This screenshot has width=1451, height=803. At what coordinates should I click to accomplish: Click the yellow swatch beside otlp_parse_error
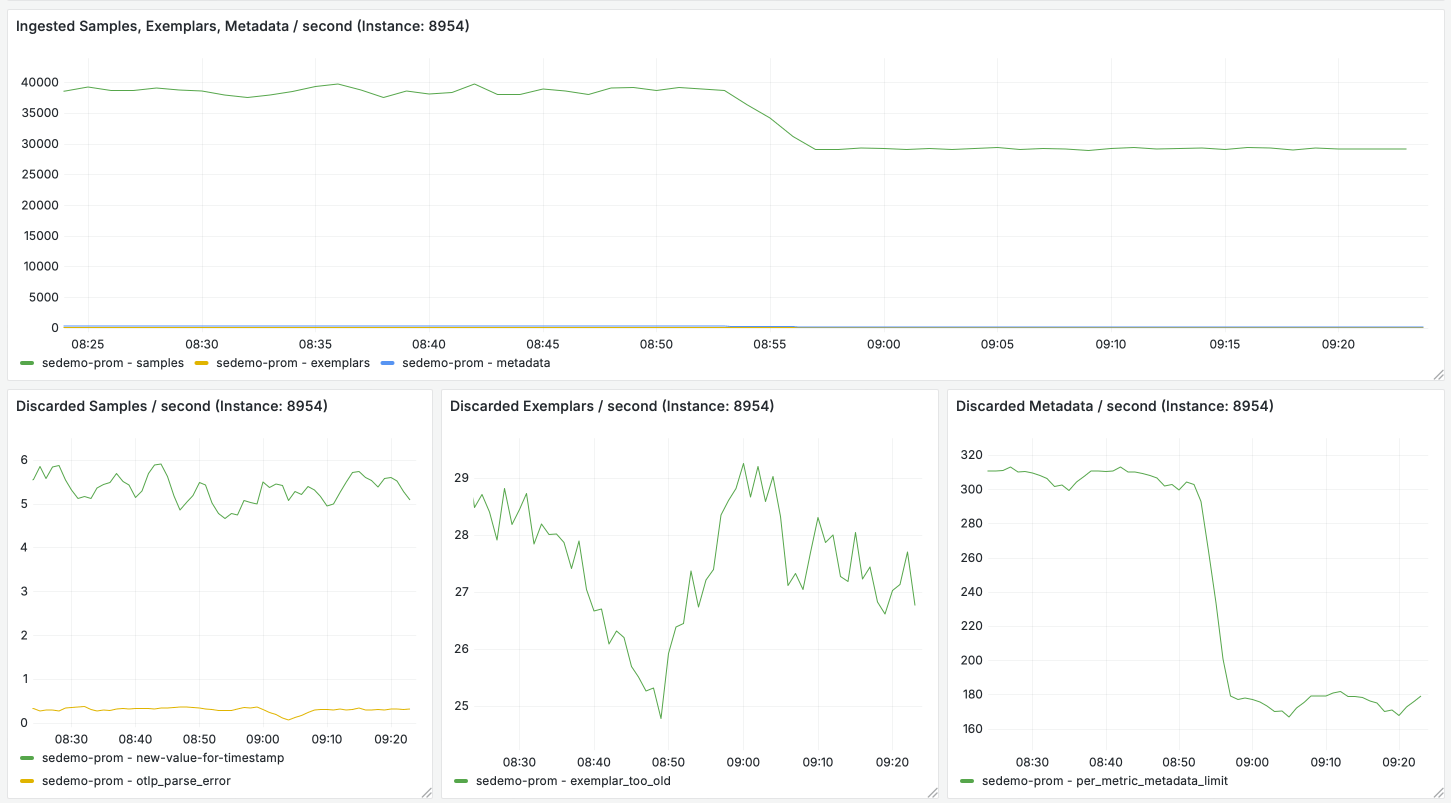click(x=27, y=780)
